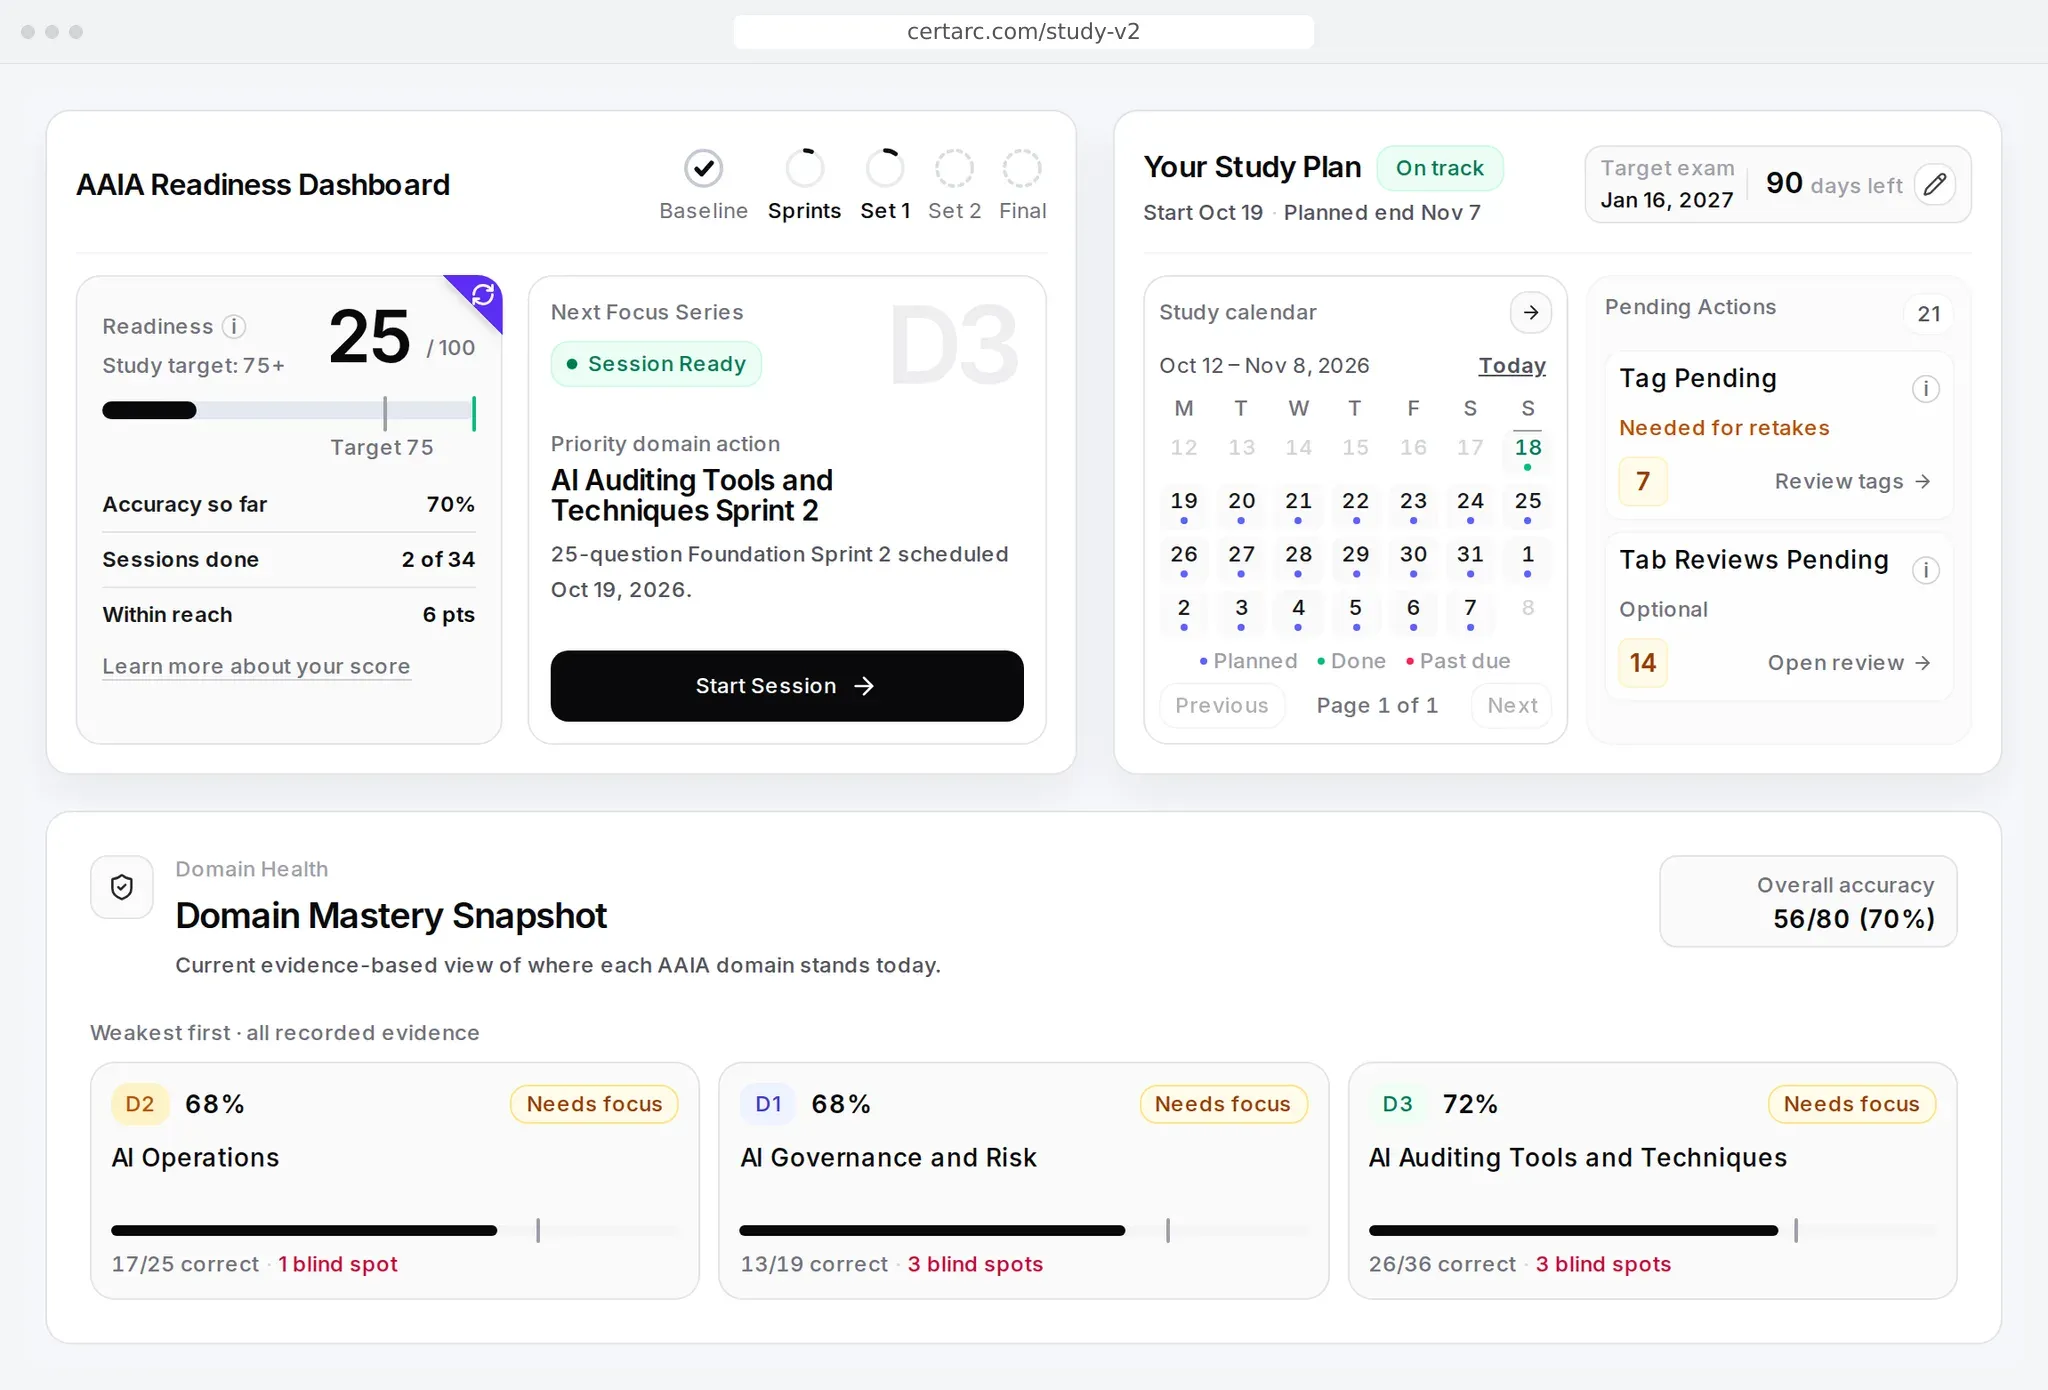Select the Set 1 progress circle
The height and width of the screenshot is (1390, 2048).
(885, 168)
